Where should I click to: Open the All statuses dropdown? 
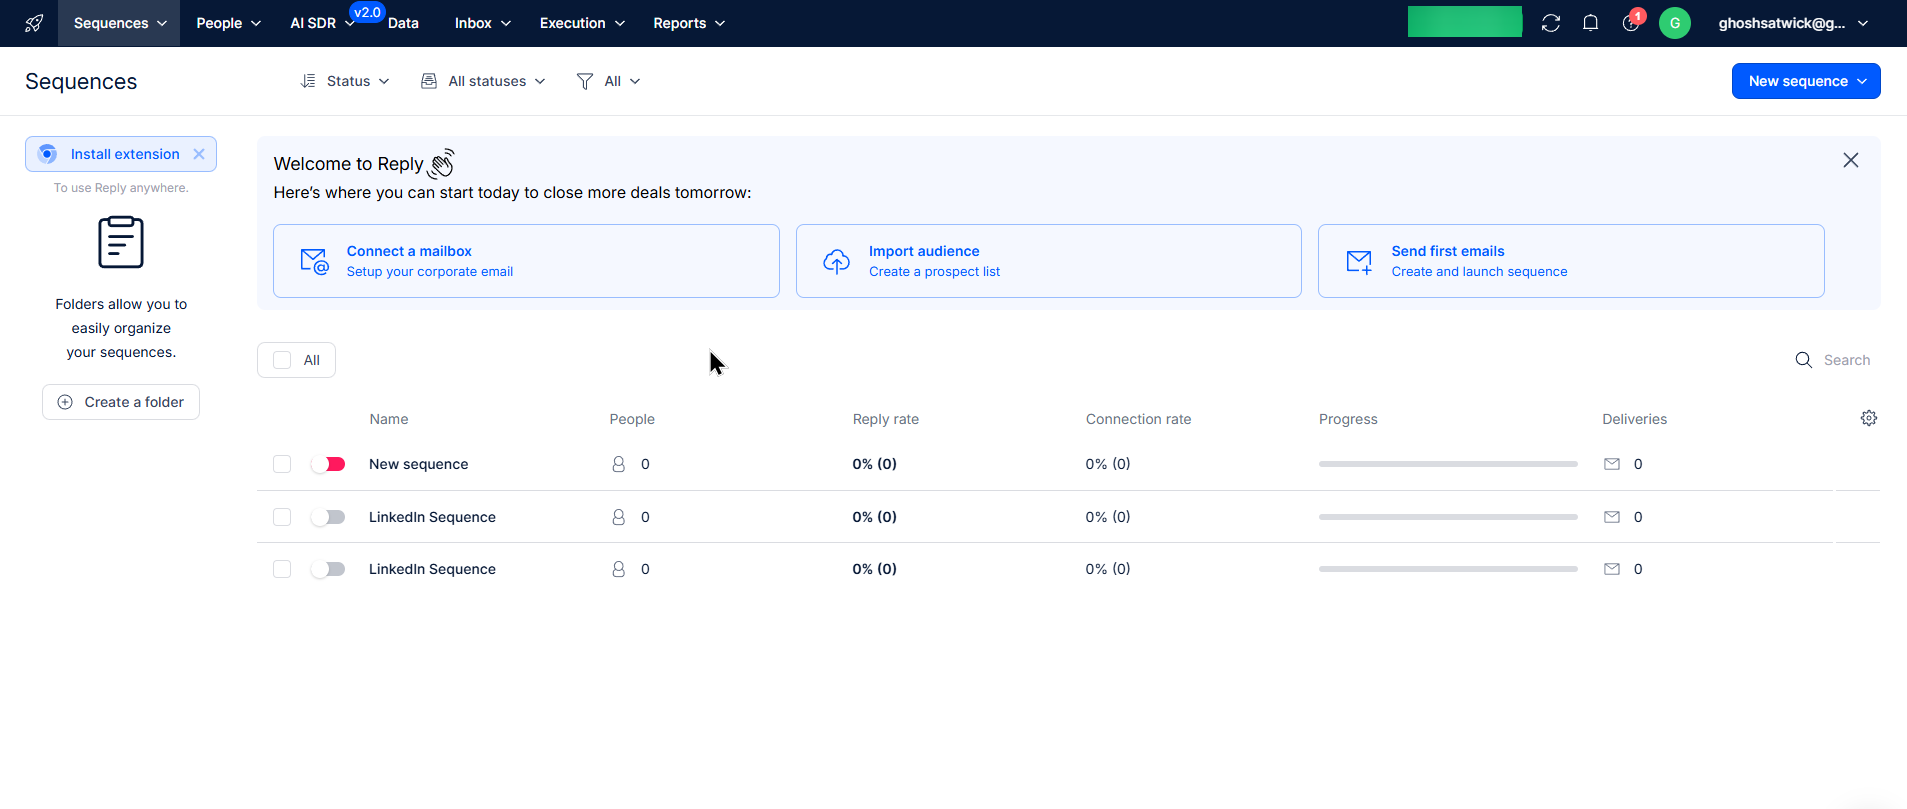(483, 81)
